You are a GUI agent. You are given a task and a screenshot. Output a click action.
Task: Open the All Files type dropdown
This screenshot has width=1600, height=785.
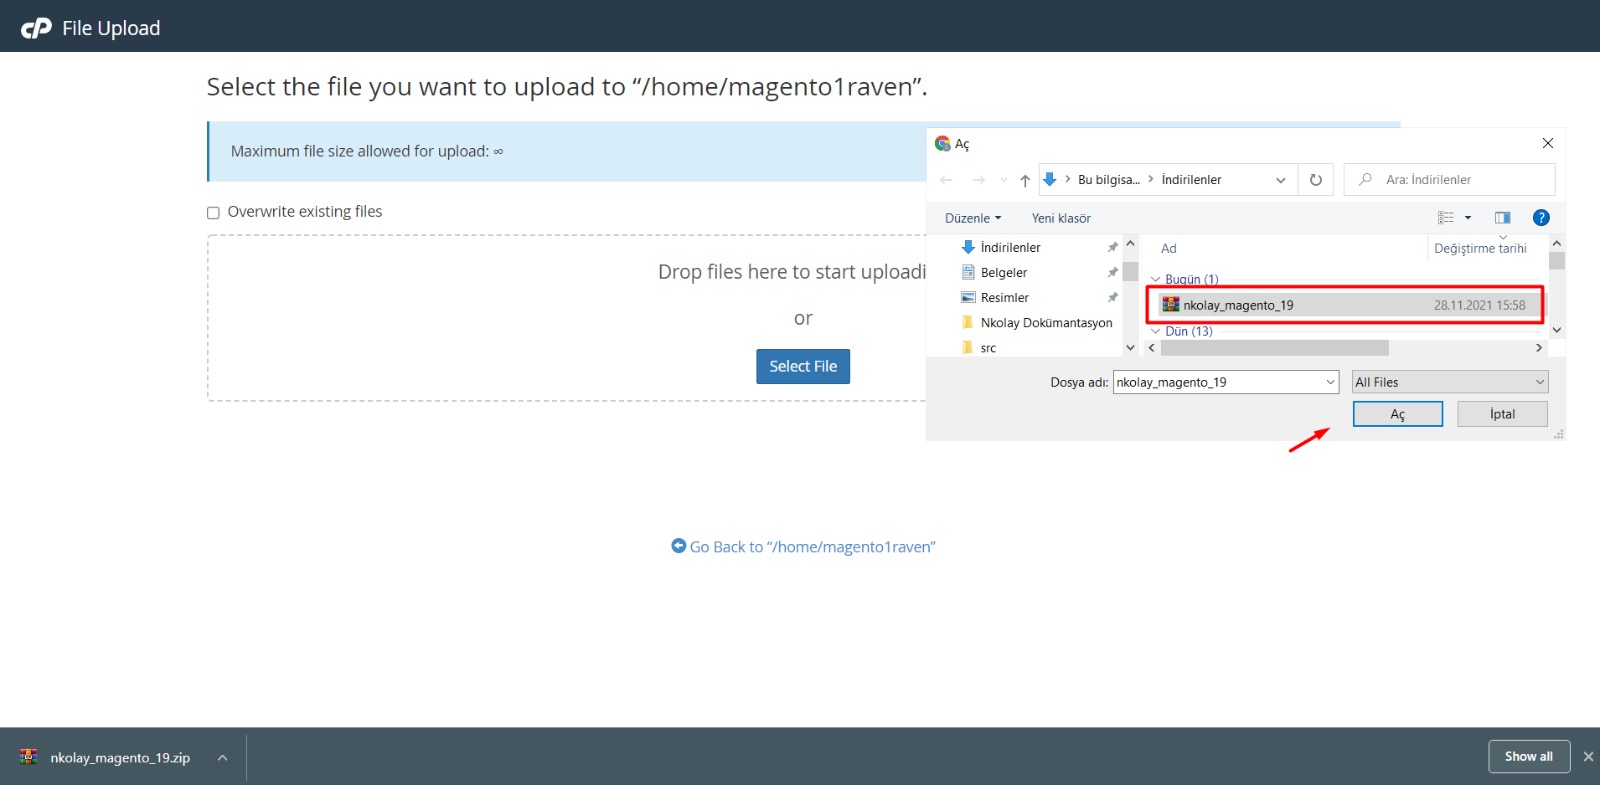(x=1449, y=382)
